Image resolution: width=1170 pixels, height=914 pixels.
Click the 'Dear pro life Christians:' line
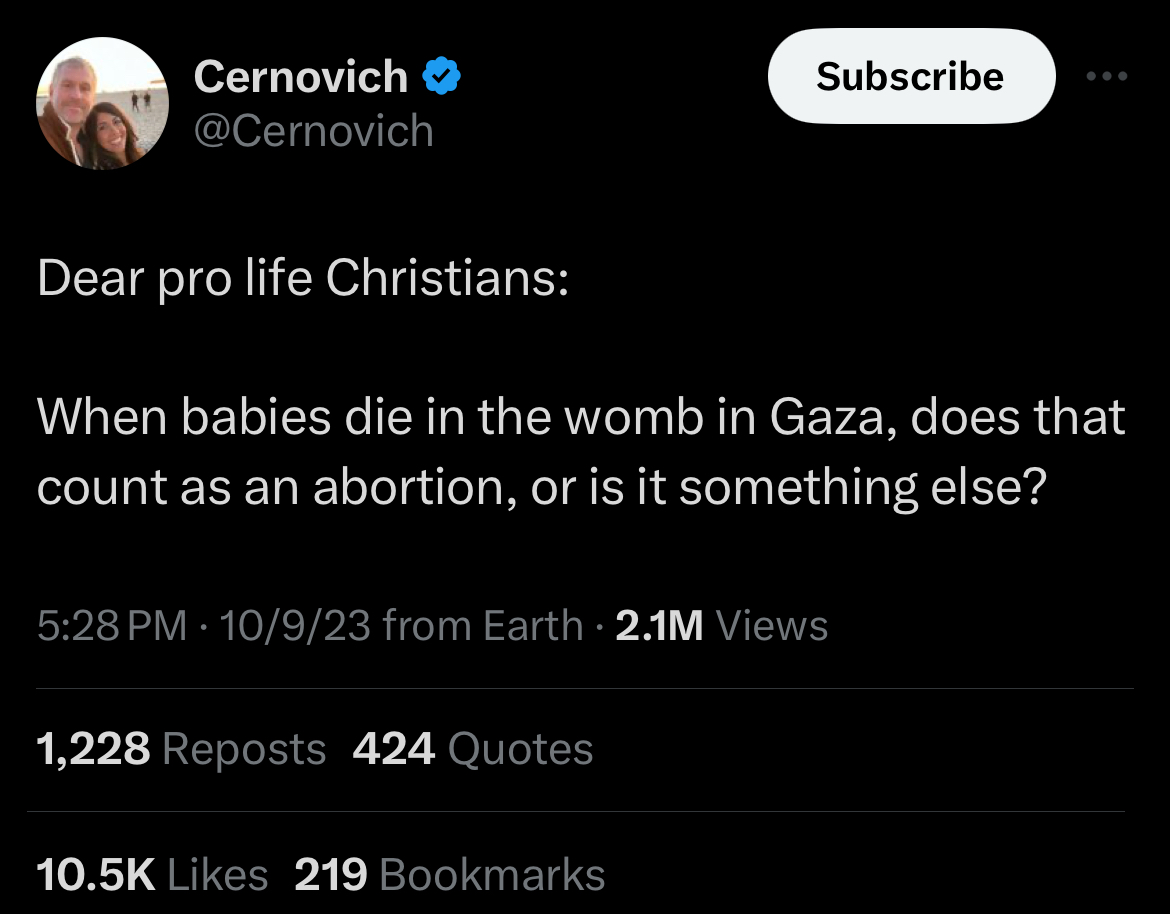303,278
